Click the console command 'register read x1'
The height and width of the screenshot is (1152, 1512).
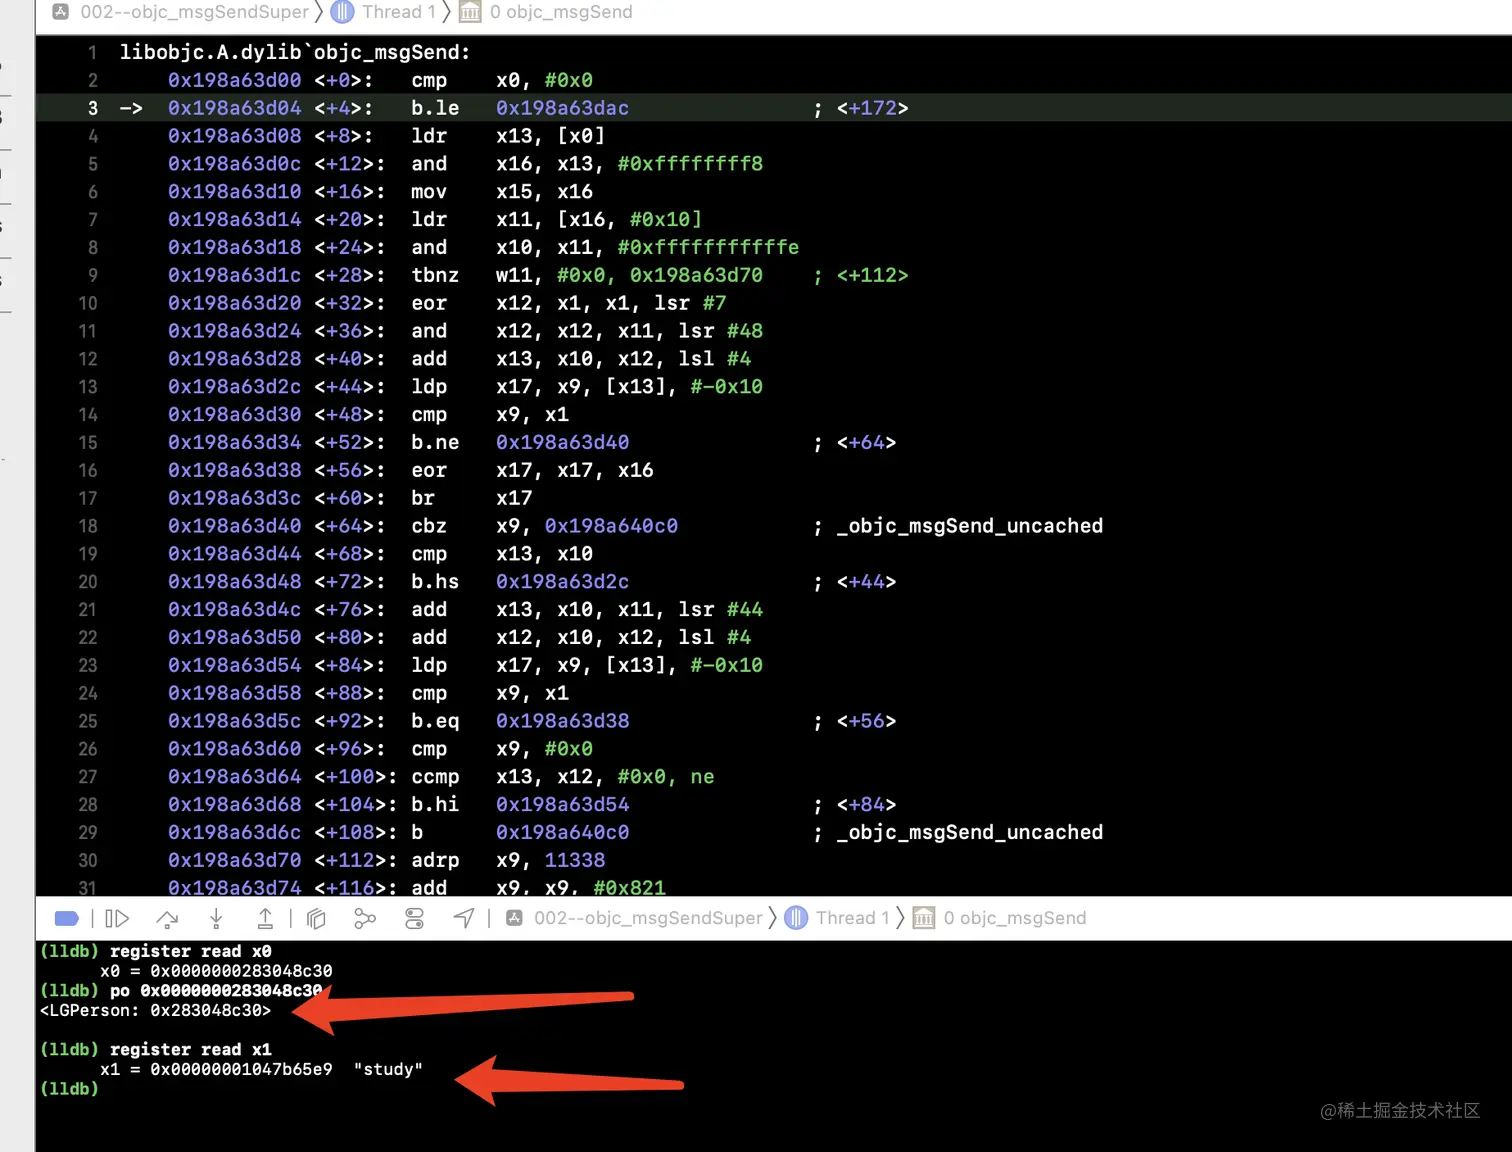coord(190,1049)
